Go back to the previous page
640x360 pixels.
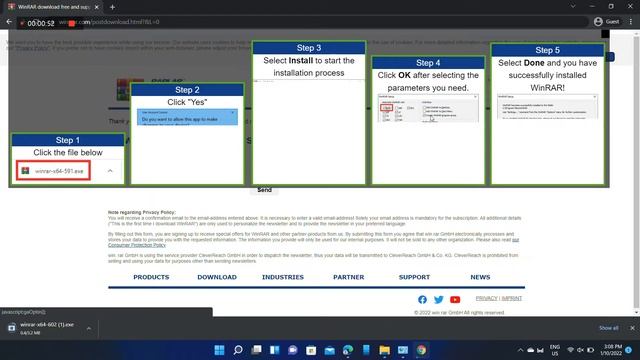9,22
